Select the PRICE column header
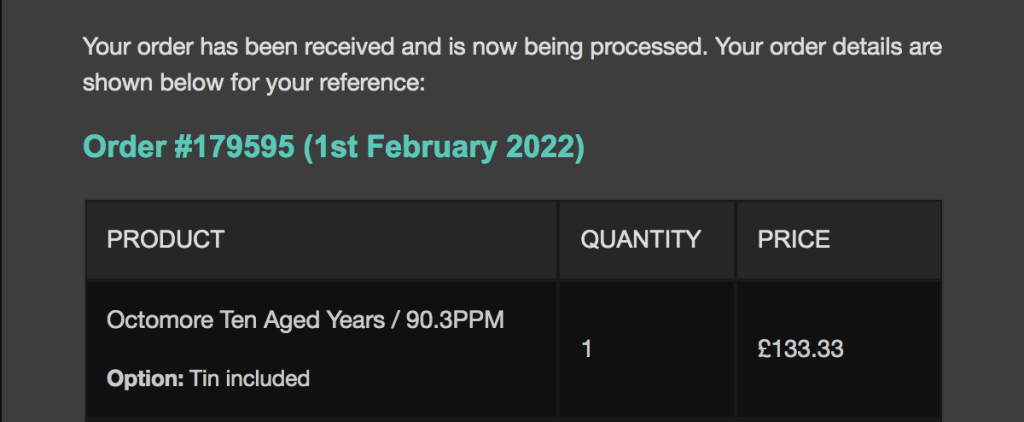Screen dimensions: 1024x422 point(794,240)
